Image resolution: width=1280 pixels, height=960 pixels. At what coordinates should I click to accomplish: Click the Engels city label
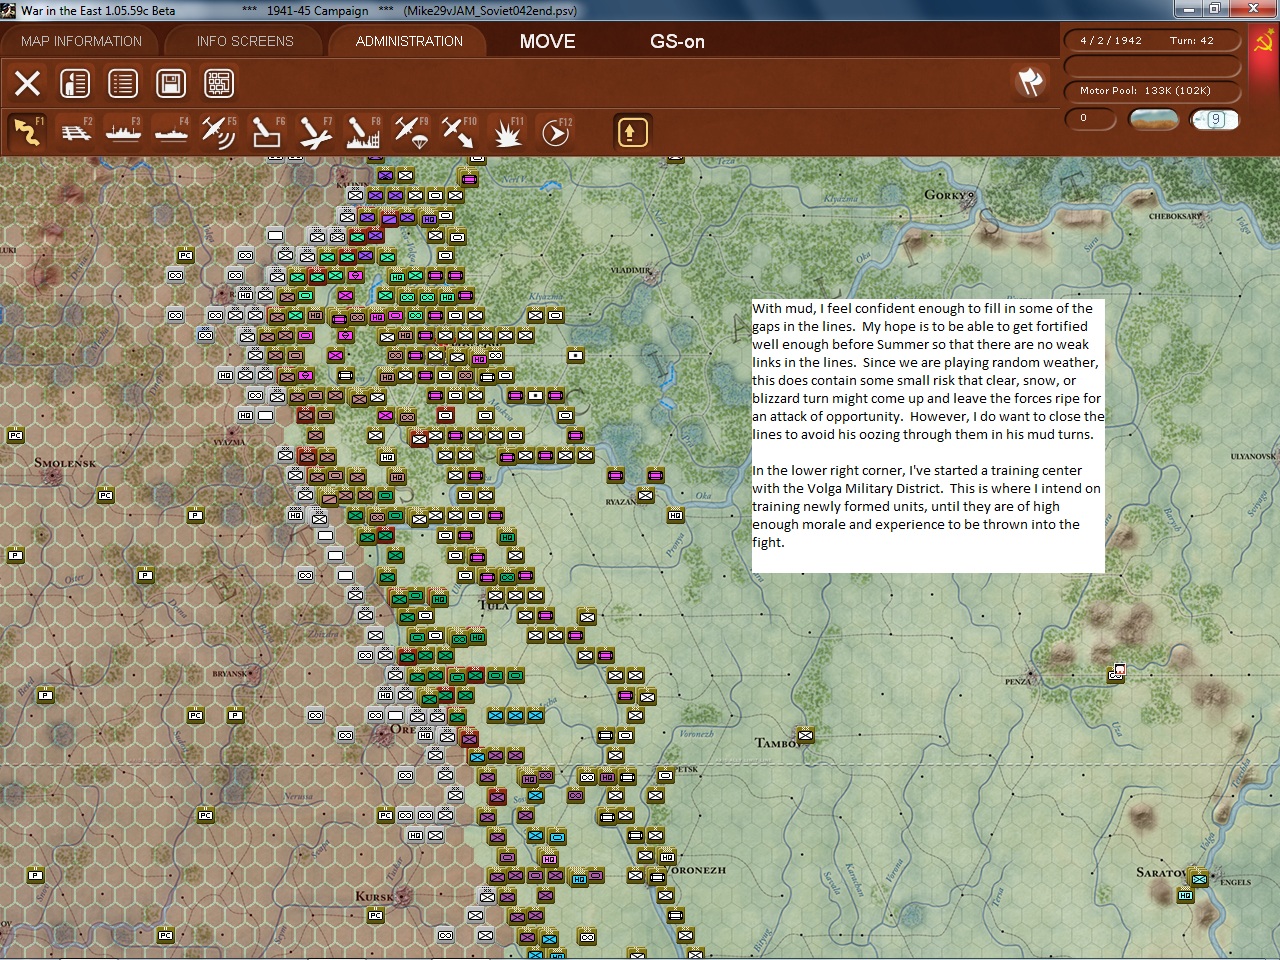(x=1235, y=882)
